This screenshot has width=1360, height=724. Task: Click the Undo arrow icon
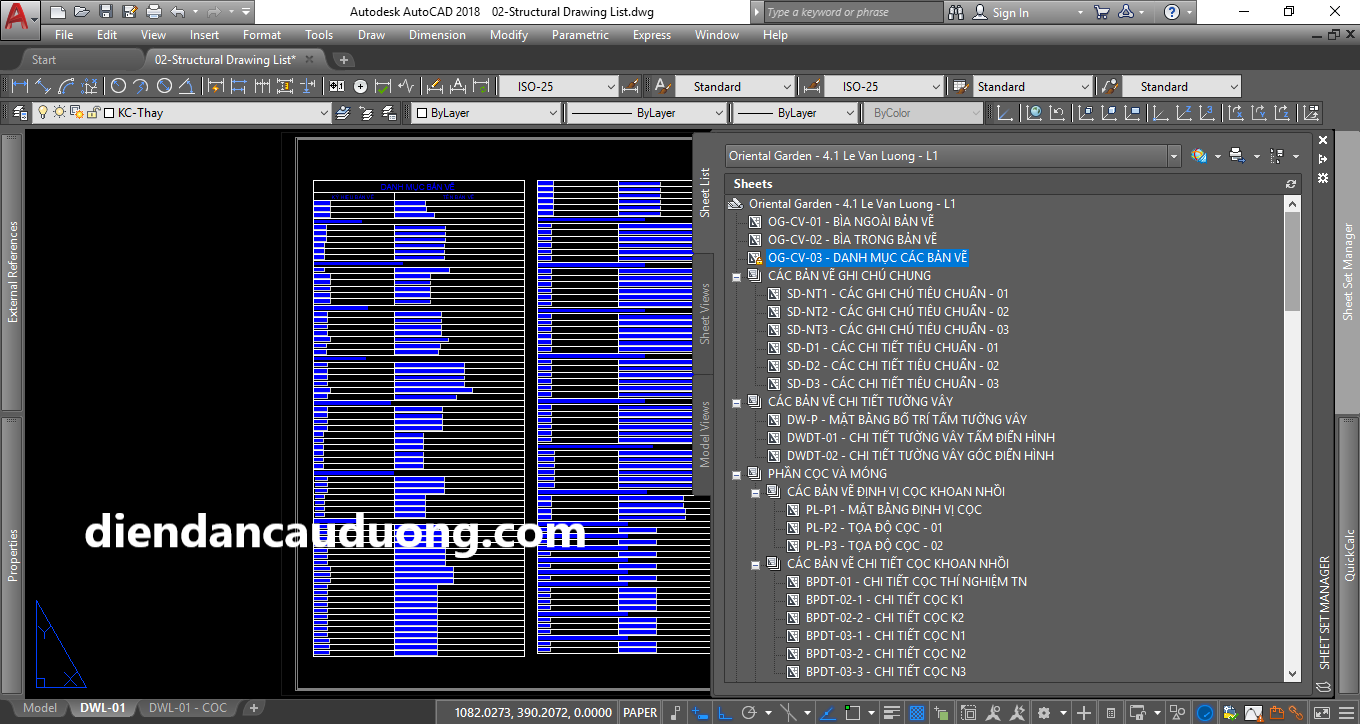pyautogui.click(x=177, y=12)
